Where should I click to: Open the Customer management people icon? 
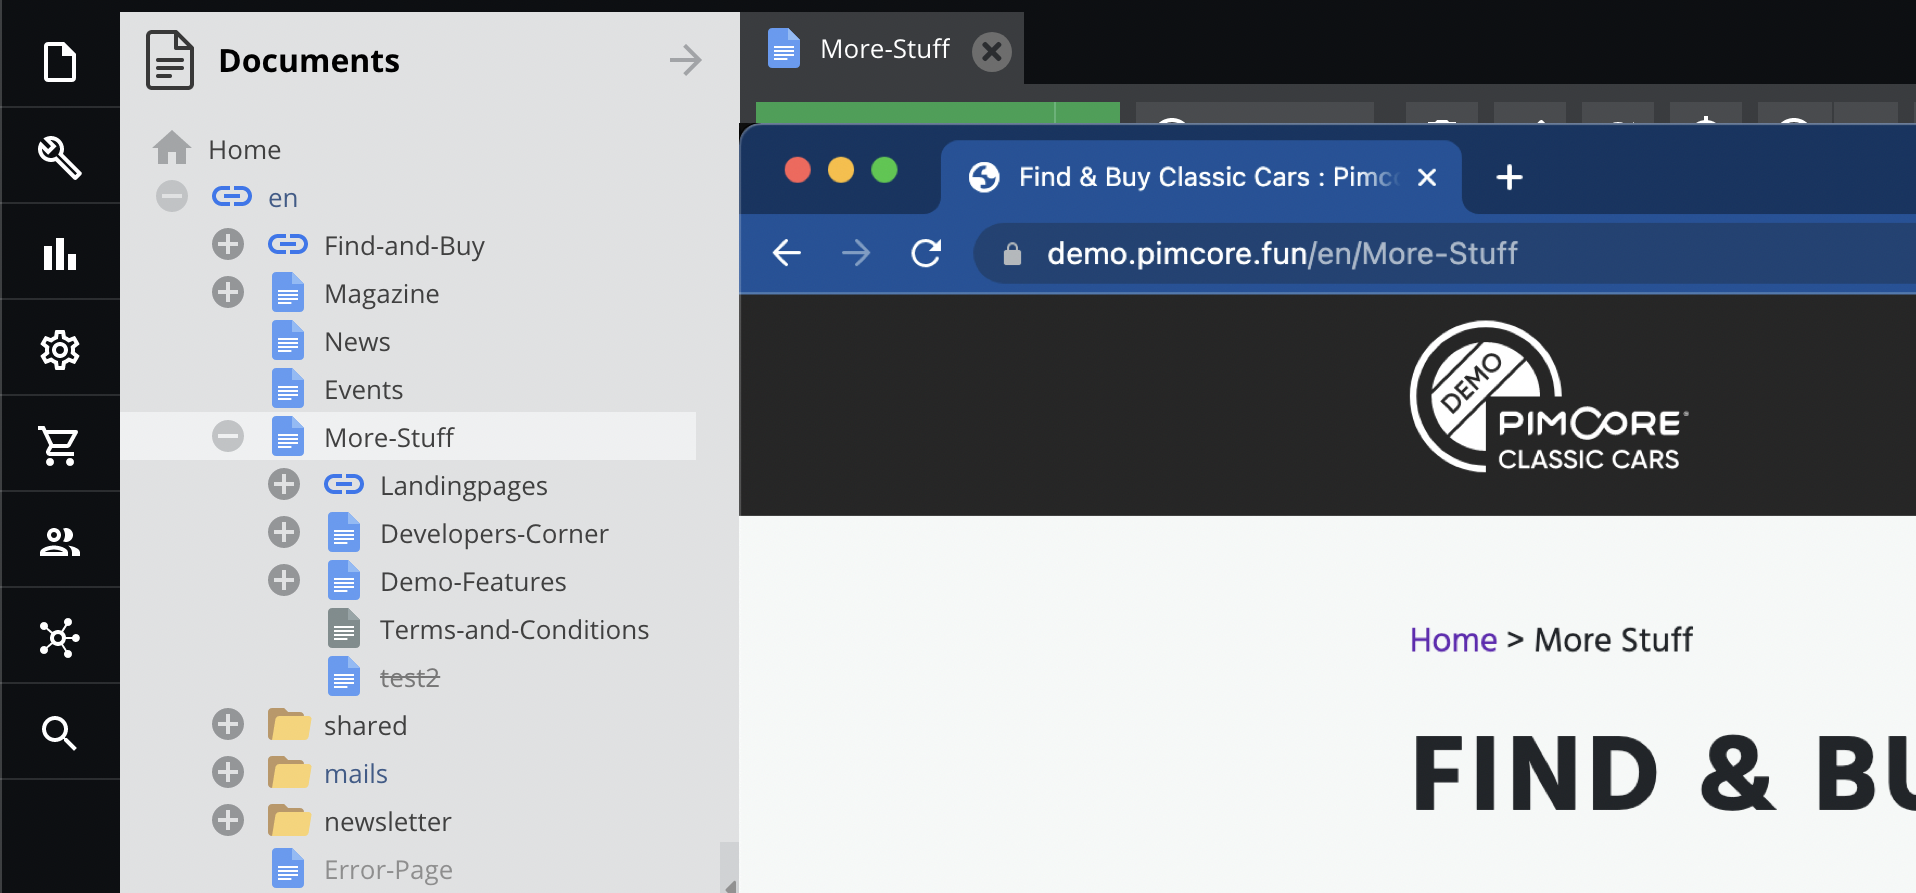pyautogui.click(x=60, y=542)
